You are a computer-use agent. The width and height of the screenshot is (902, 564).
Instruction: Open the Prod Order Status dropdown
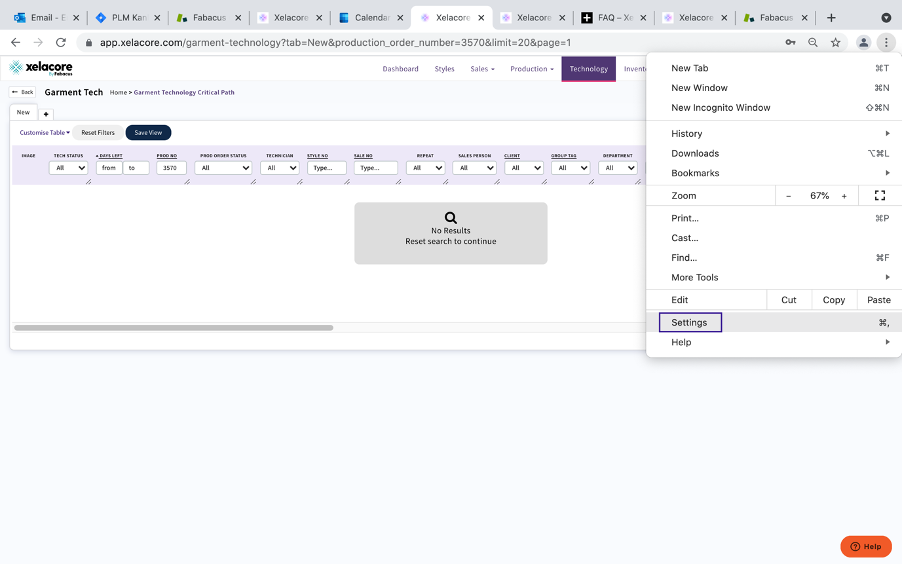click(225, 168)
